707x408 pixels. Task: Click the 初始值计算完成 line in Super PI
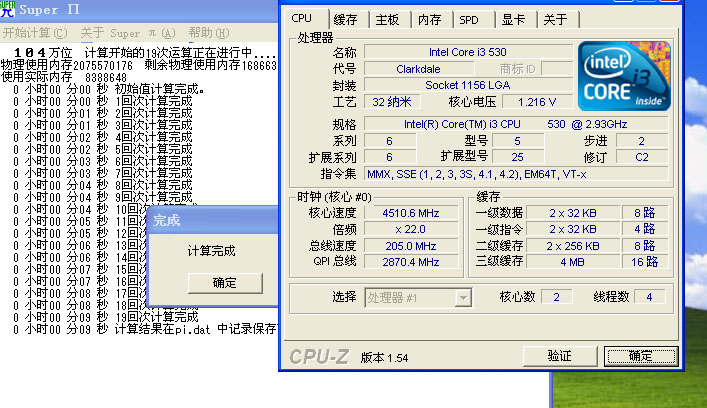109,89
